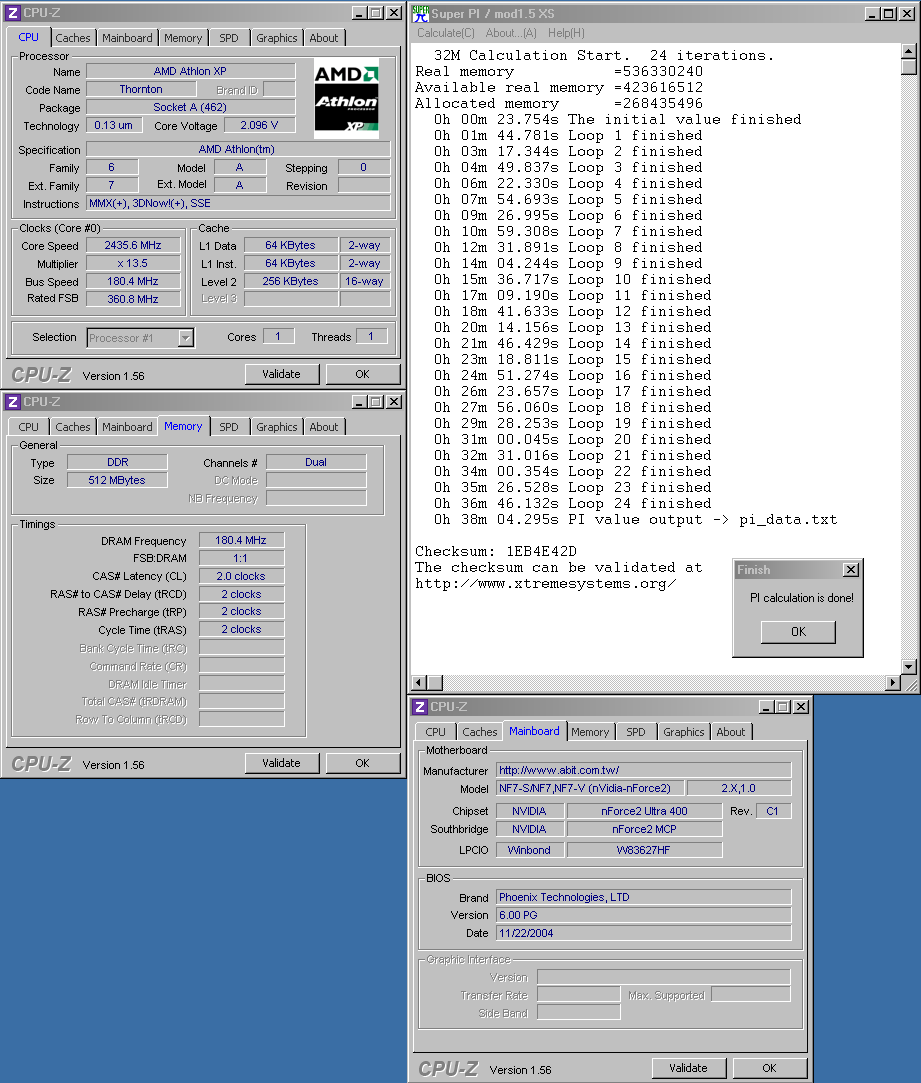Open the SPD tab in the Mainboard CPU-Z window

click(636, 732)
